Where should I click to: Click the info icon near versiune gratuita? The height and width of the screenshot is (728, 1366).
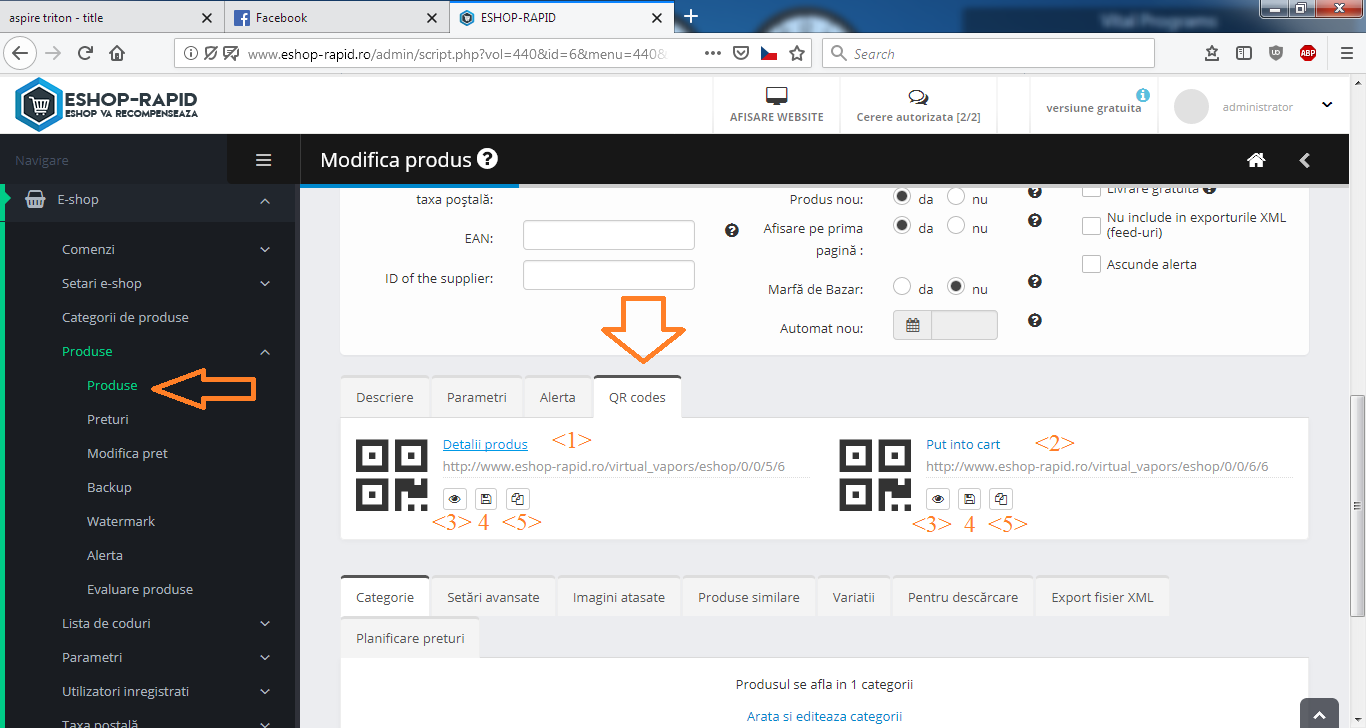tap(1143, 95)
